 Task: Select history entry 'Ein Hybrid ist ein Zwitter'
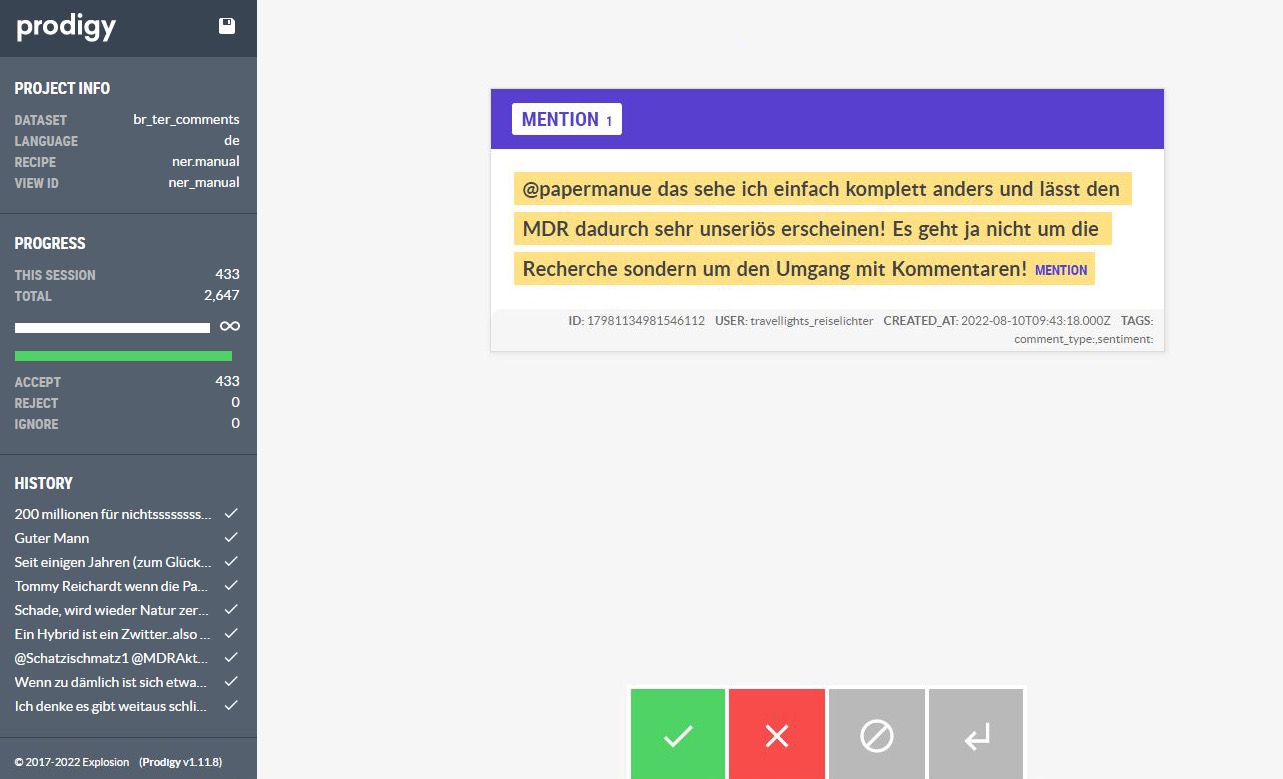pyautogui.click(x=113, y=634)
